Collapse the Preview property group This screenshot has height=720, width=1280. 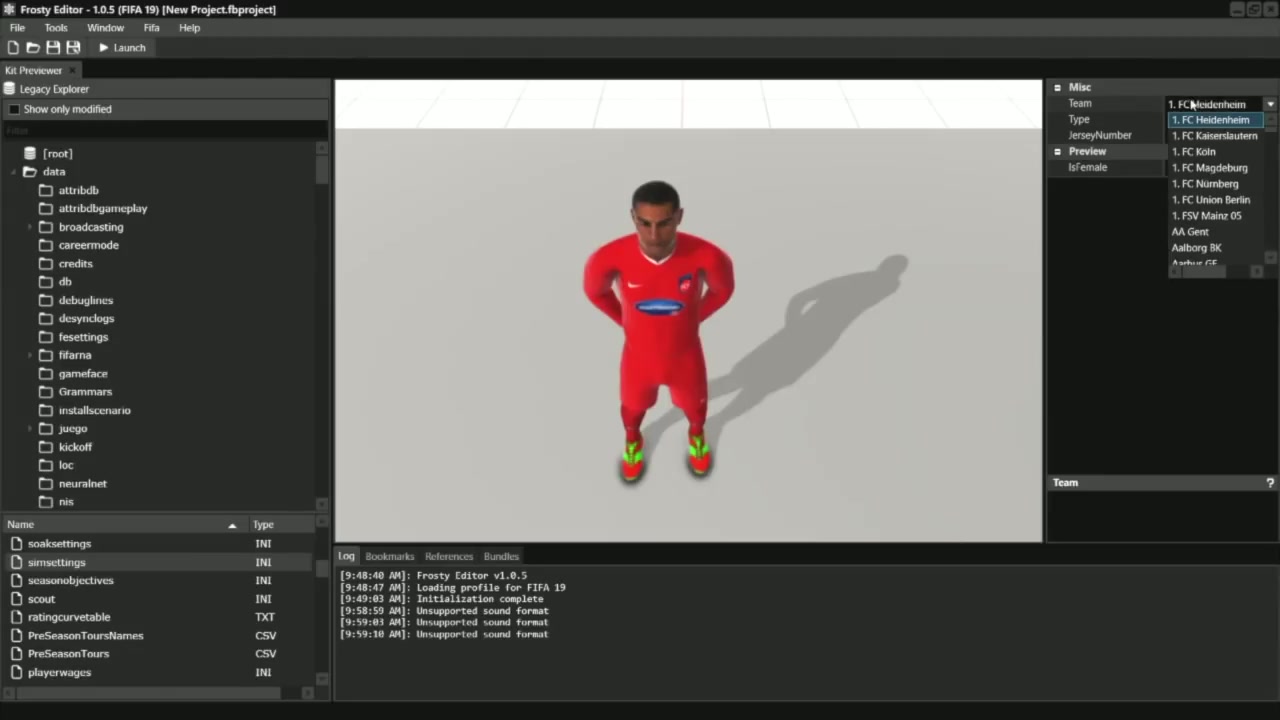1057,152
